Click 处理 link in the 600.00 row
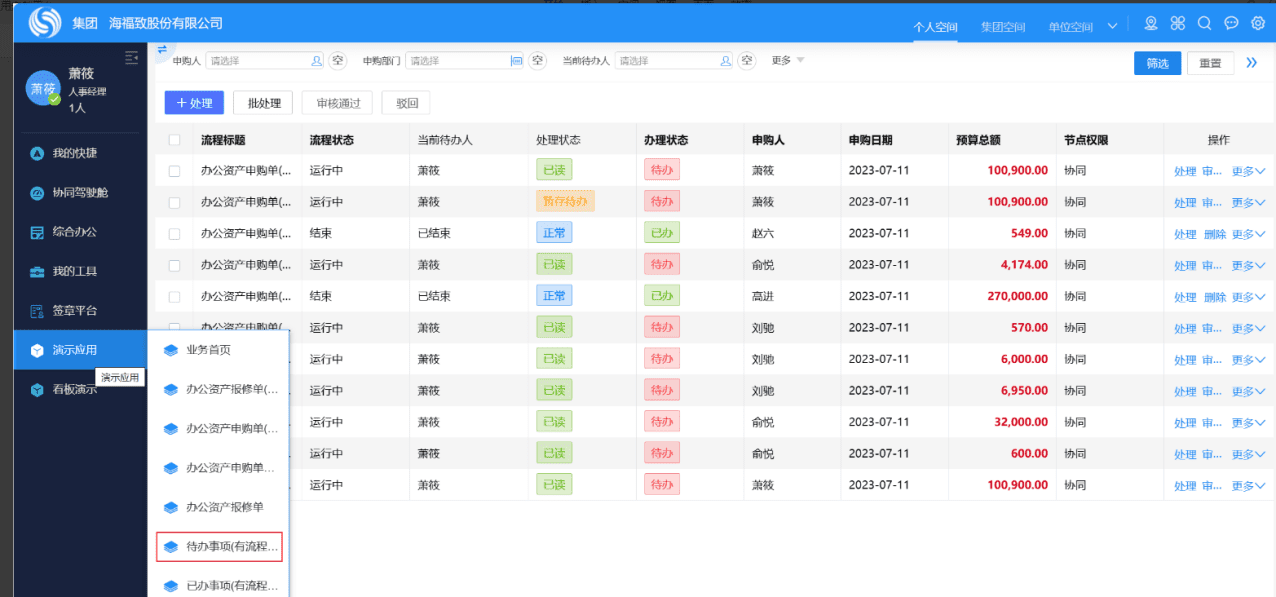 1185,455
